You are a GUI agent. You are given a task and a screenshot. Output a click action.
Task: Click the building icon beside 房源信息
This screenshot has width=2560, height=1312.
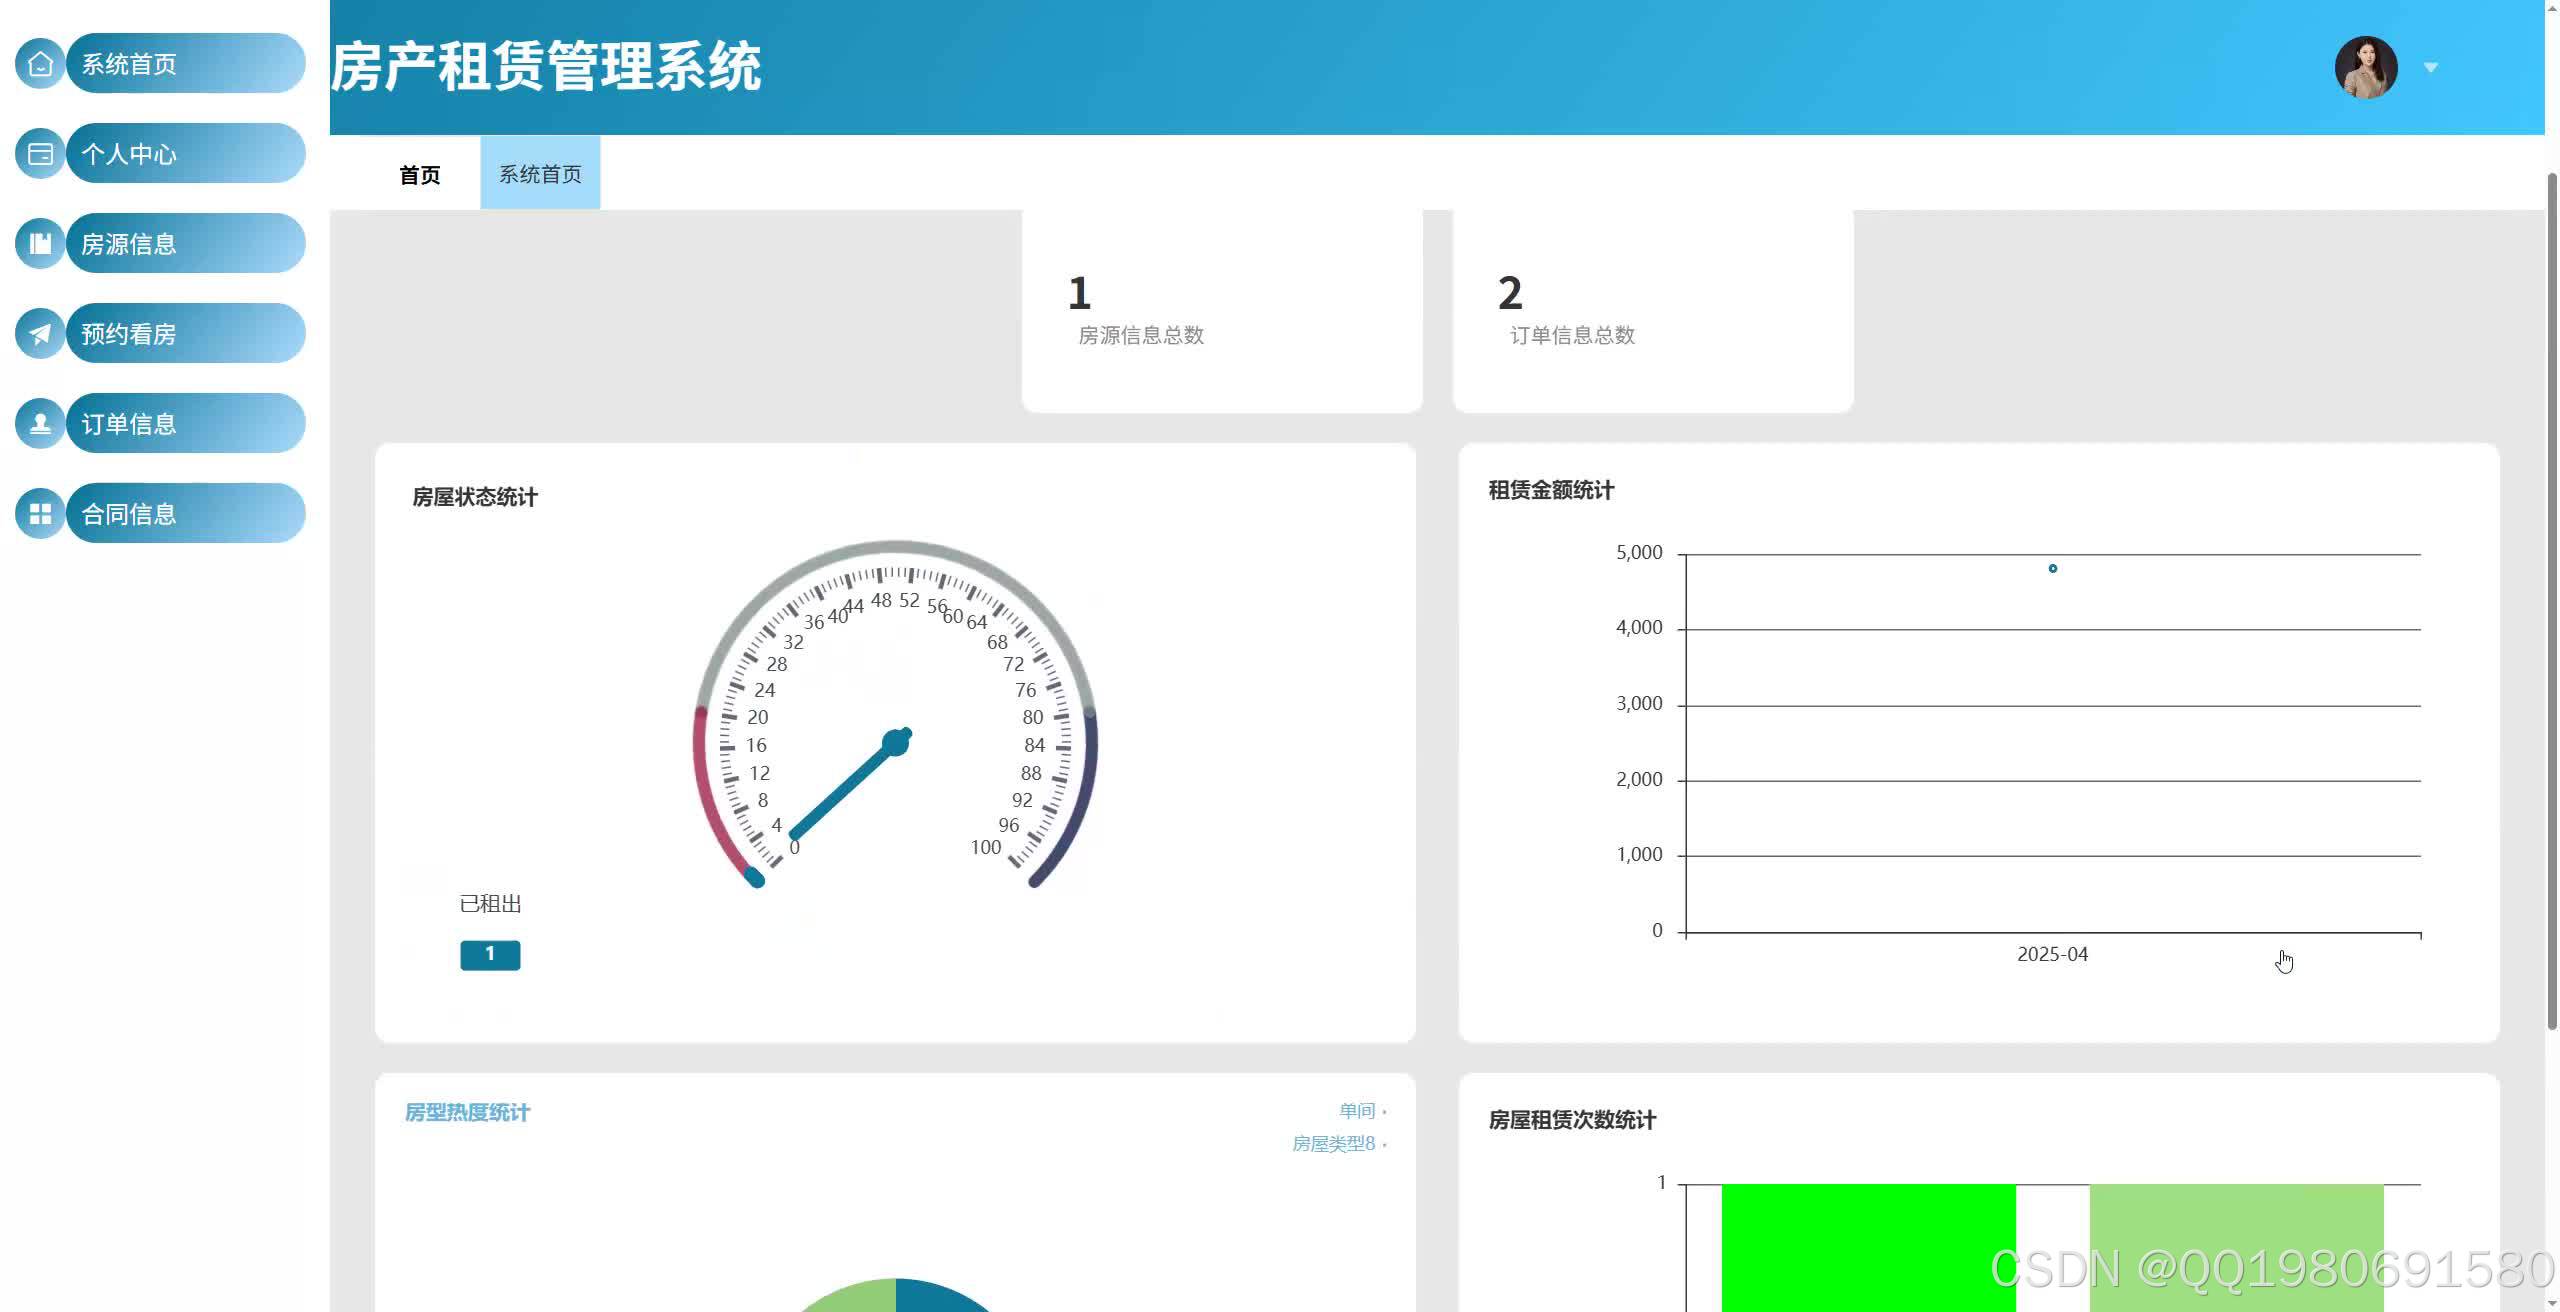pos(40,244)
